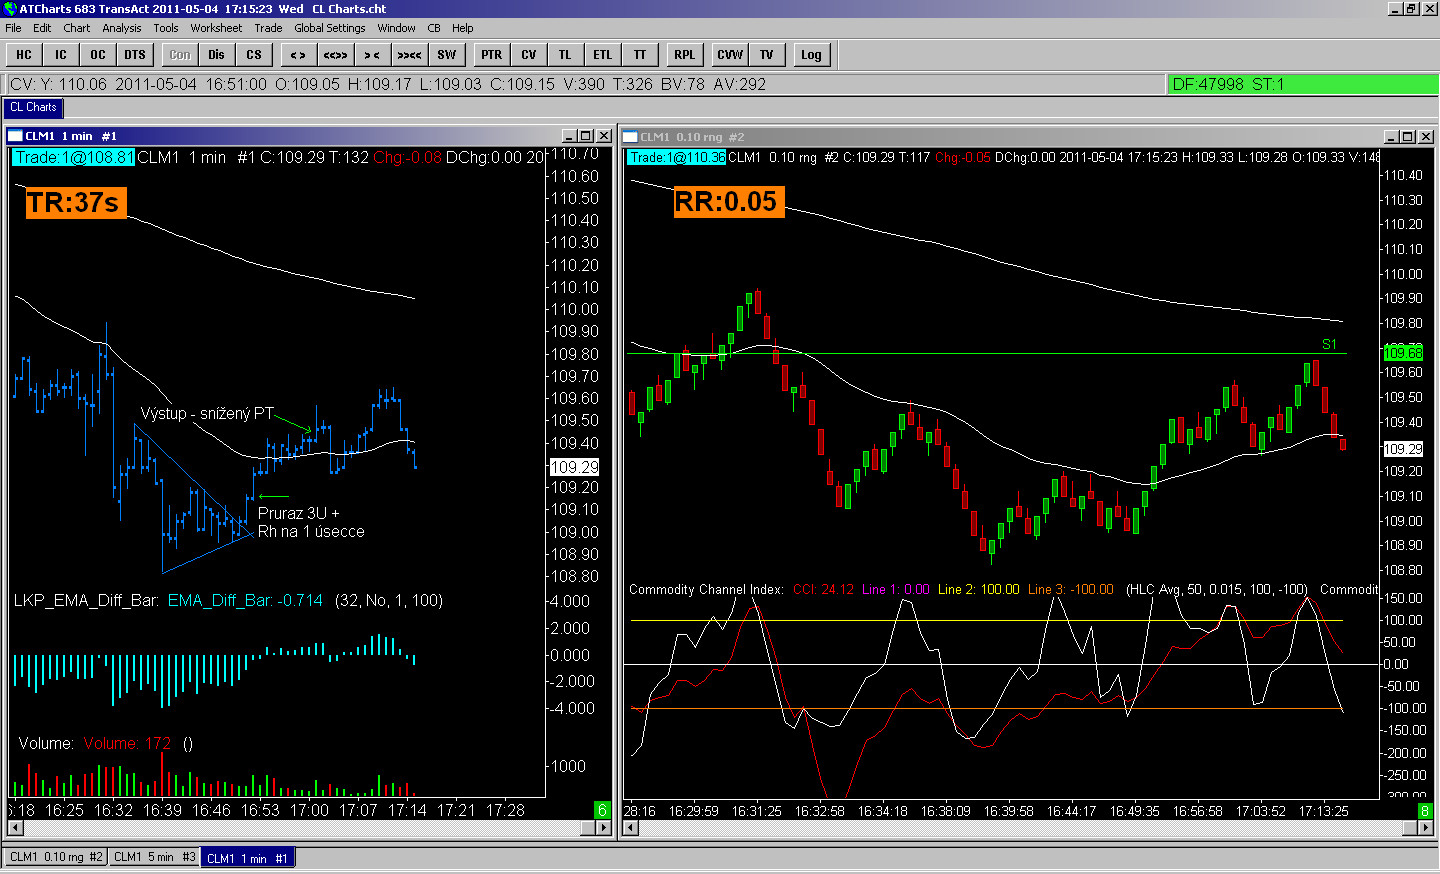Click the TV toolbar button
Image resolution: width=1440 pixels, height=874 pixels.
[x=767, y=55]
